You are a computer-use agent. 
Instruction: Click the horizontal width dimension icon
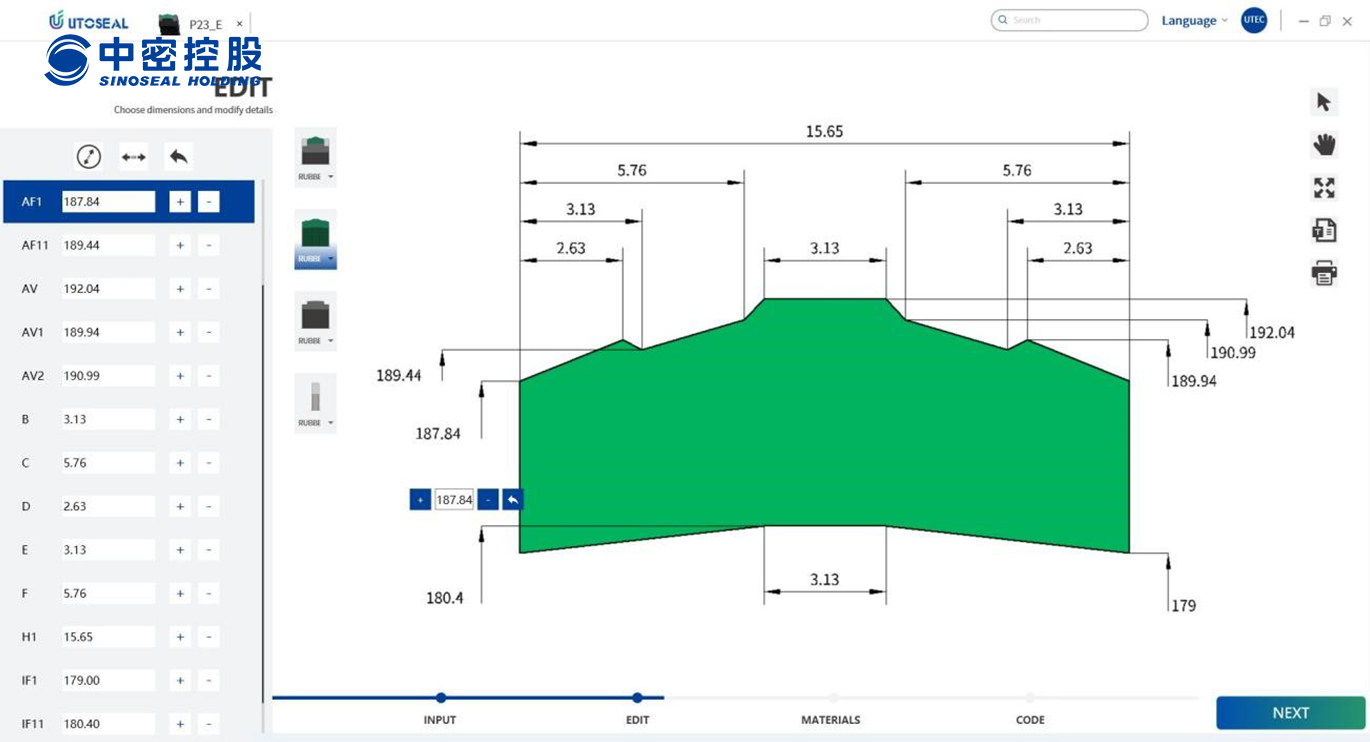(134, 157)
